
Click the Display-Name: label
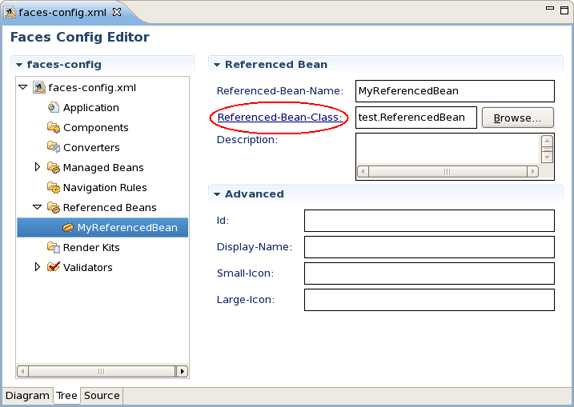pos(254,247)
